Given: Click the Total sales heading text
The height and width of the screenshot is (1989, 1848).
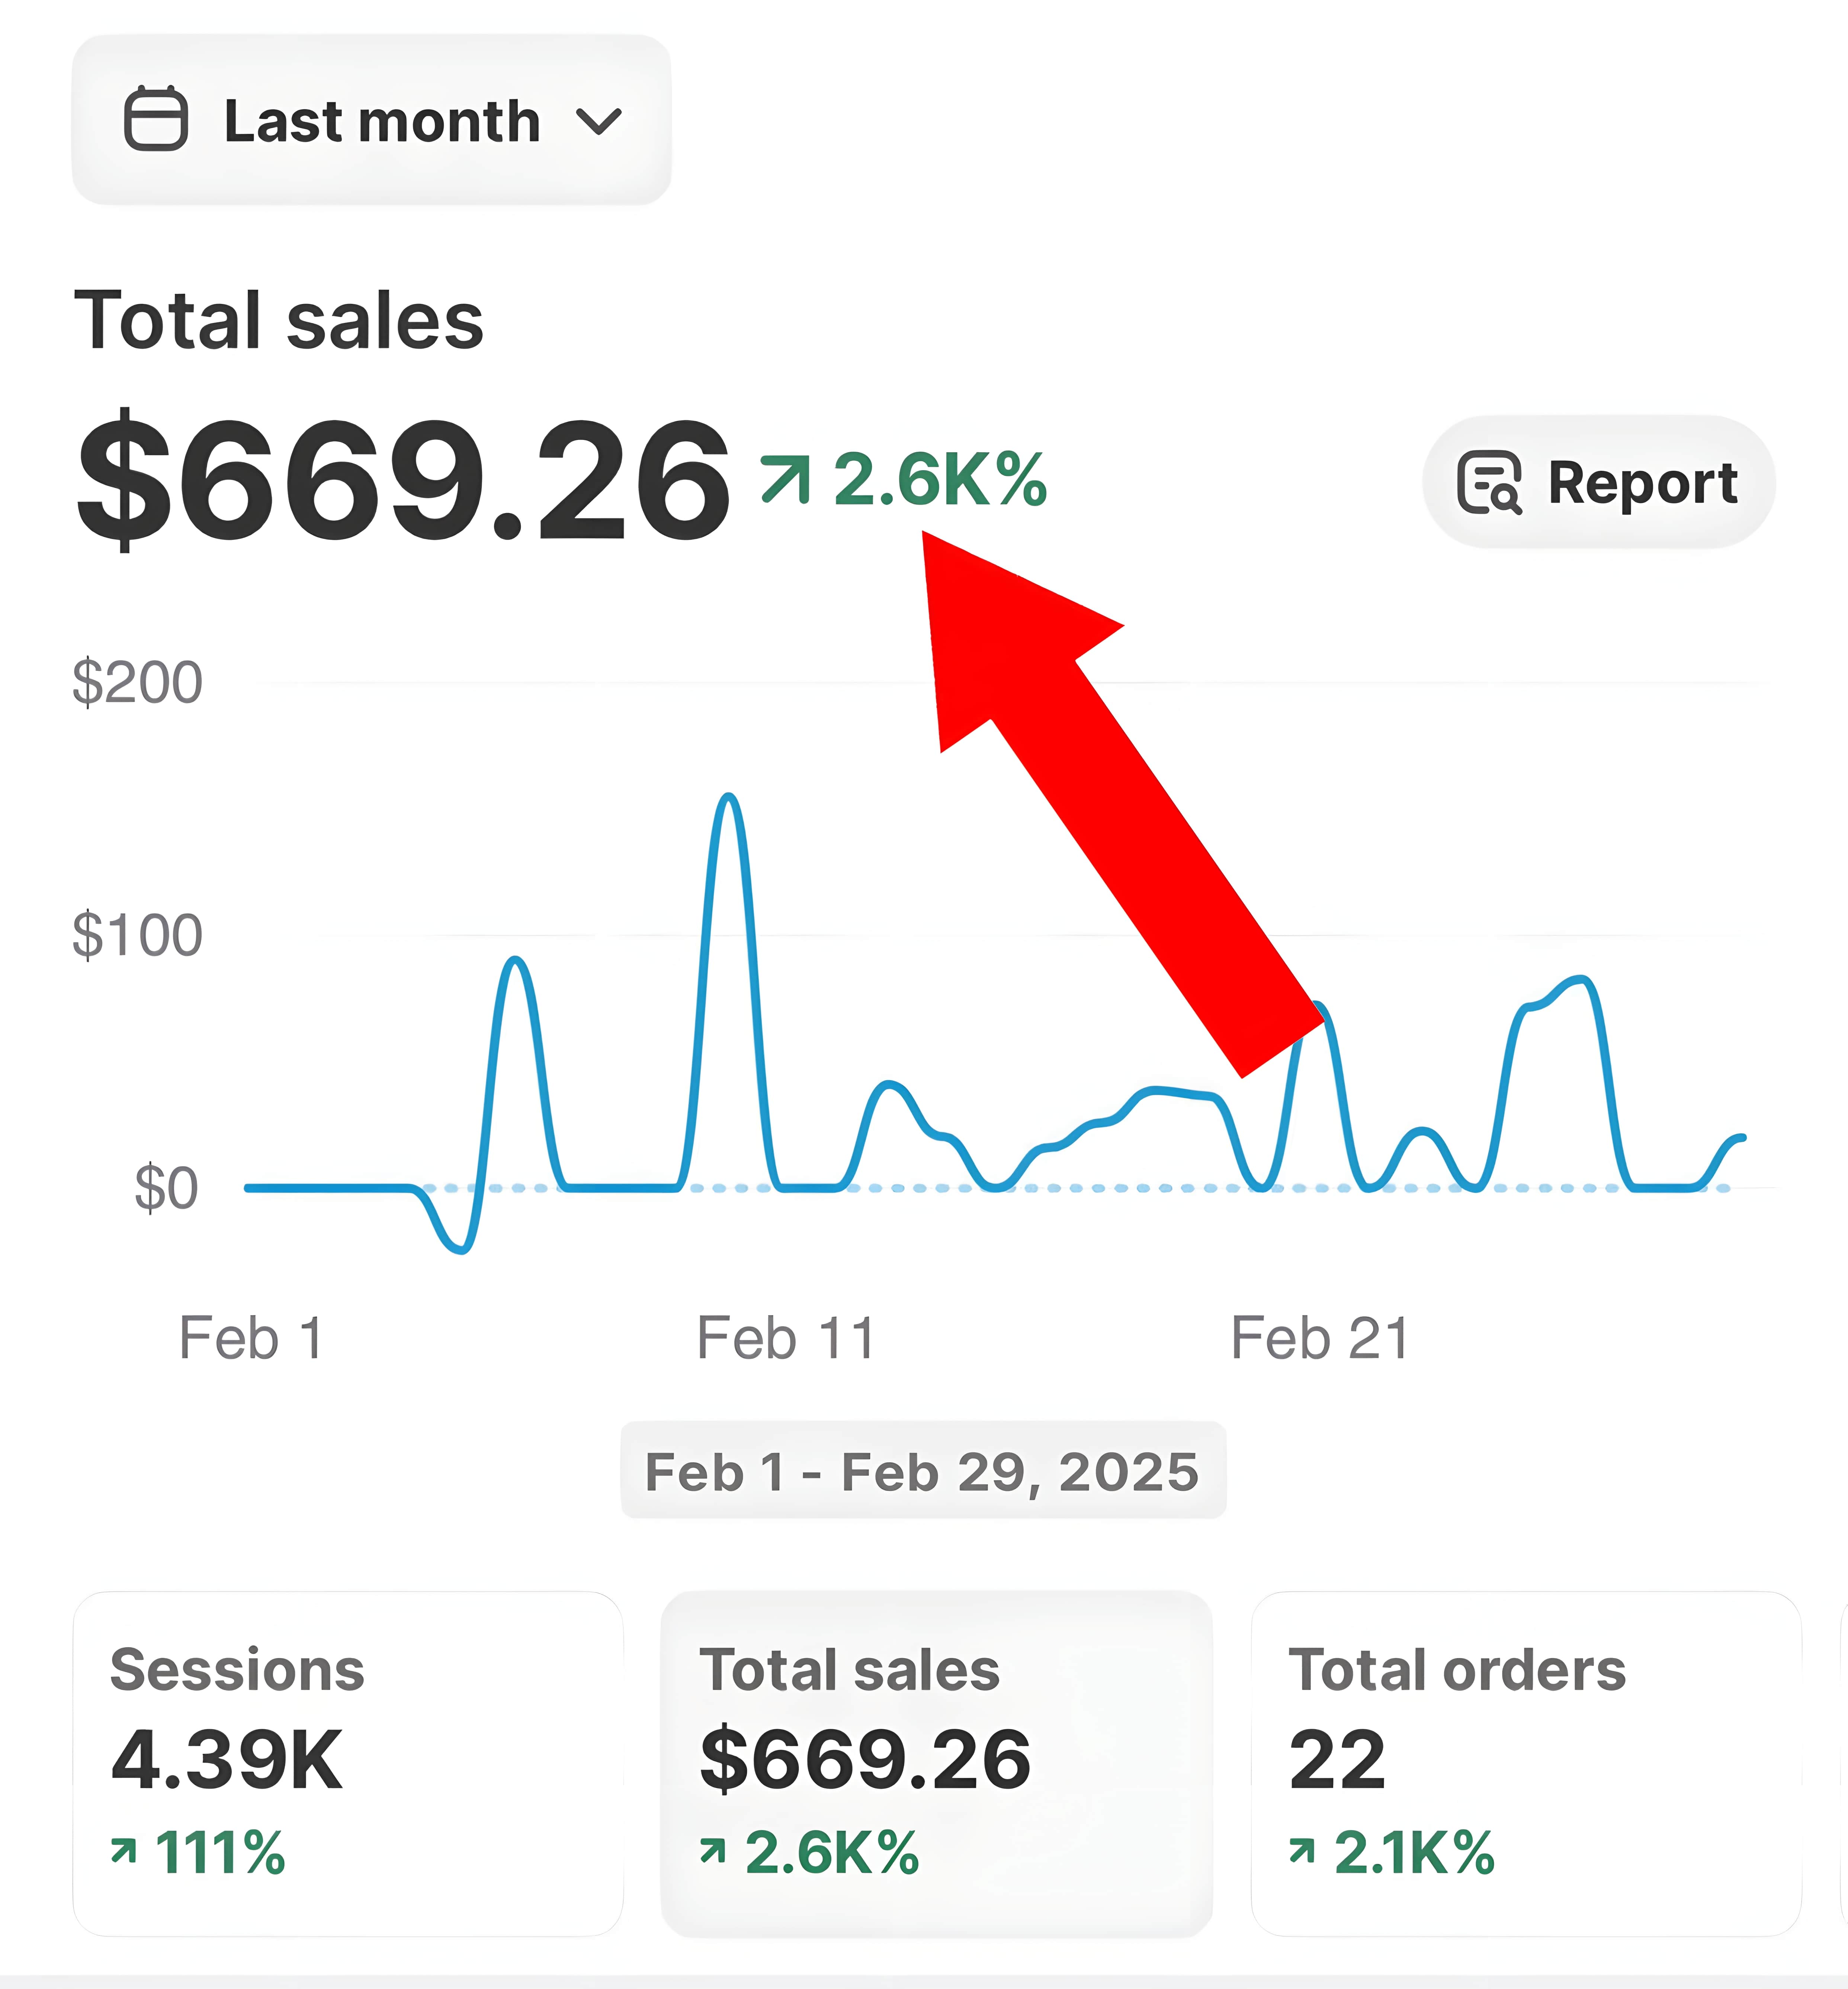Looking at the screenshot, I should [279, 321].
